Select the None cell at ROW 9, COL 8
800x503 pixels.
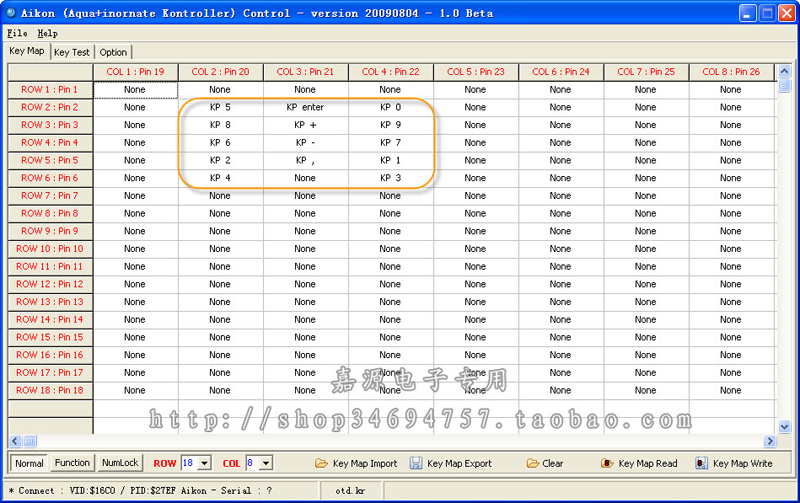click(x=731, y=231)
